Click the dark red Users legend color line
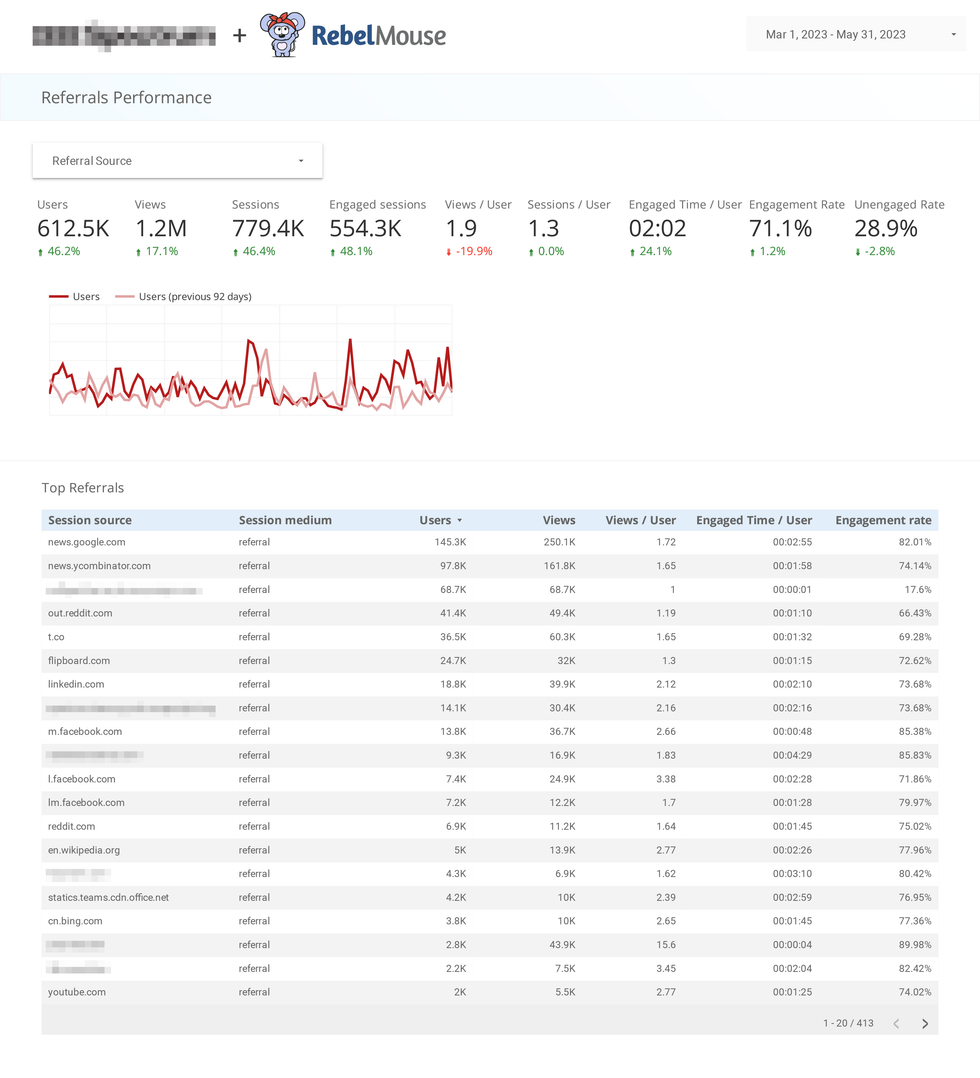The width and height of the screenshot is (980, 1078). (56, 296)
